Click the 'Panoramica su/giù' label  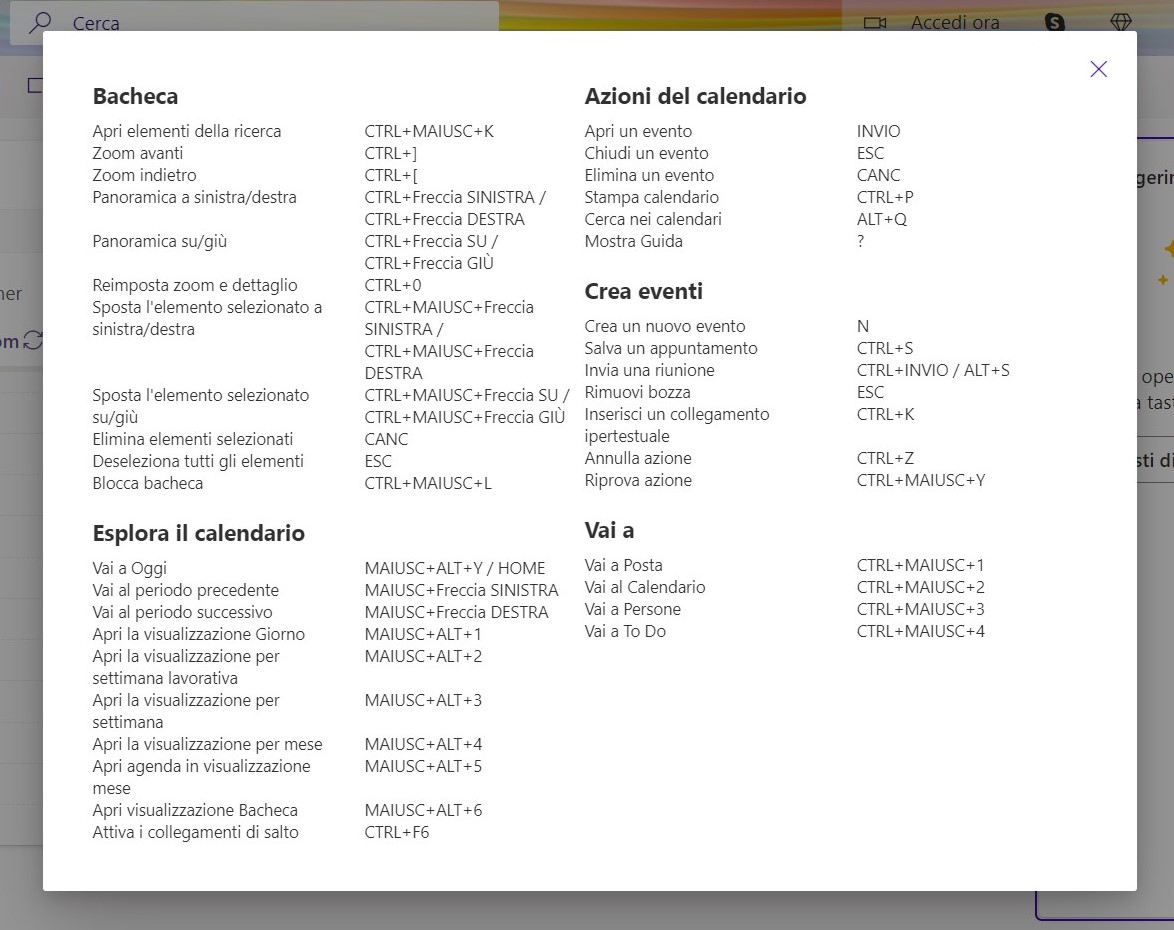pyautogui.click(x=159, y=241)
